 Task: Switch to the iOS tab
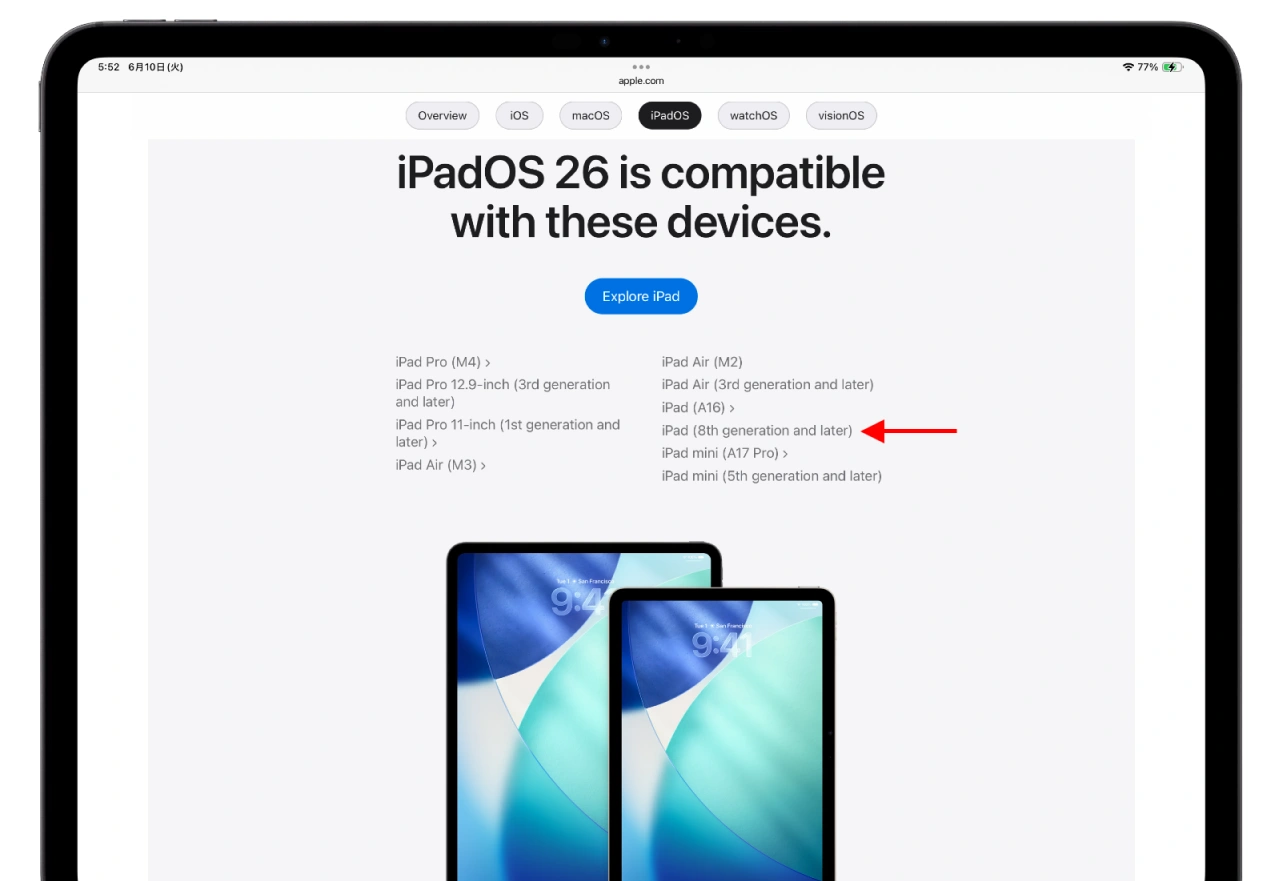519,116
